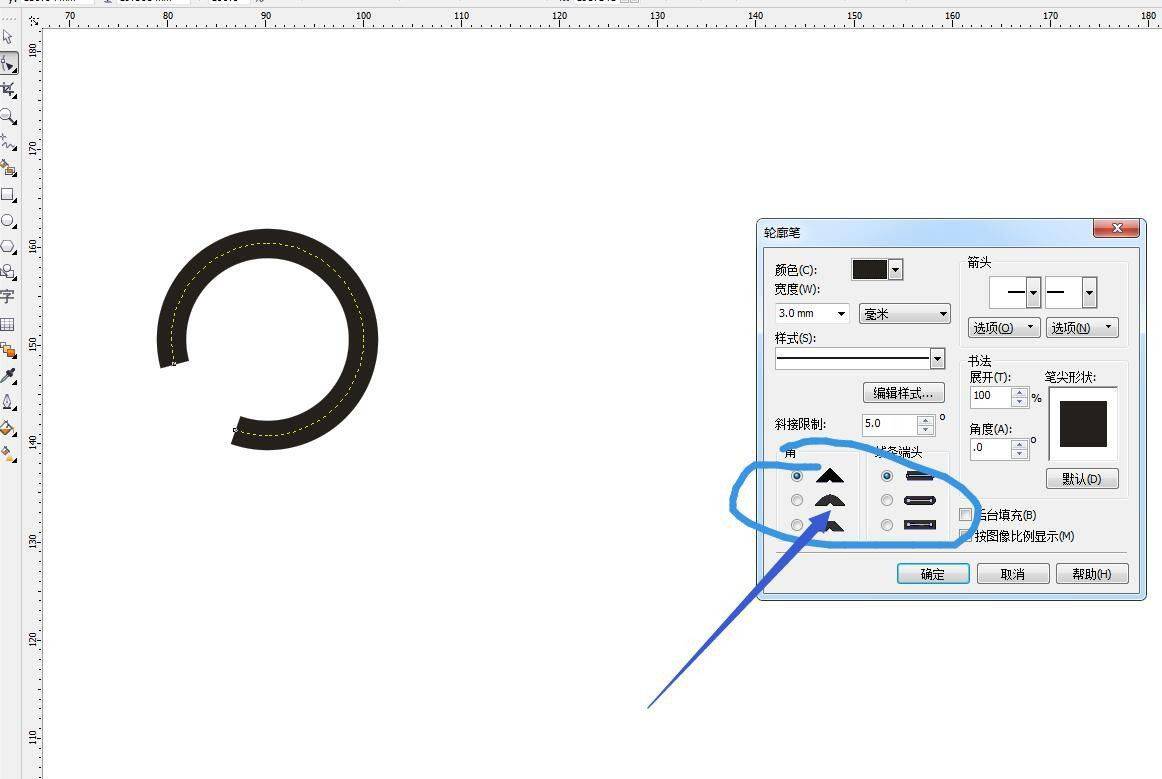Enable the 后台填充 checkbox

click(x=966, y=515)
